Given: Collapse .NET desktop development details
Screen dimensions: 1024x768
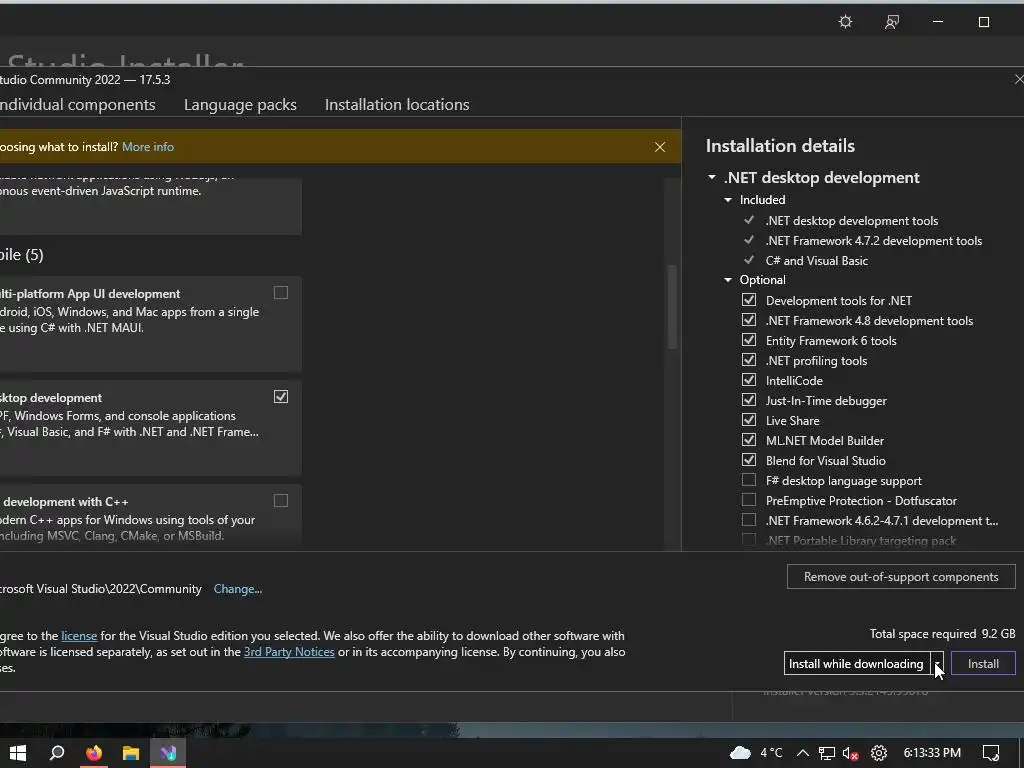Looking at the screenshot, I should tap(712, 178).
